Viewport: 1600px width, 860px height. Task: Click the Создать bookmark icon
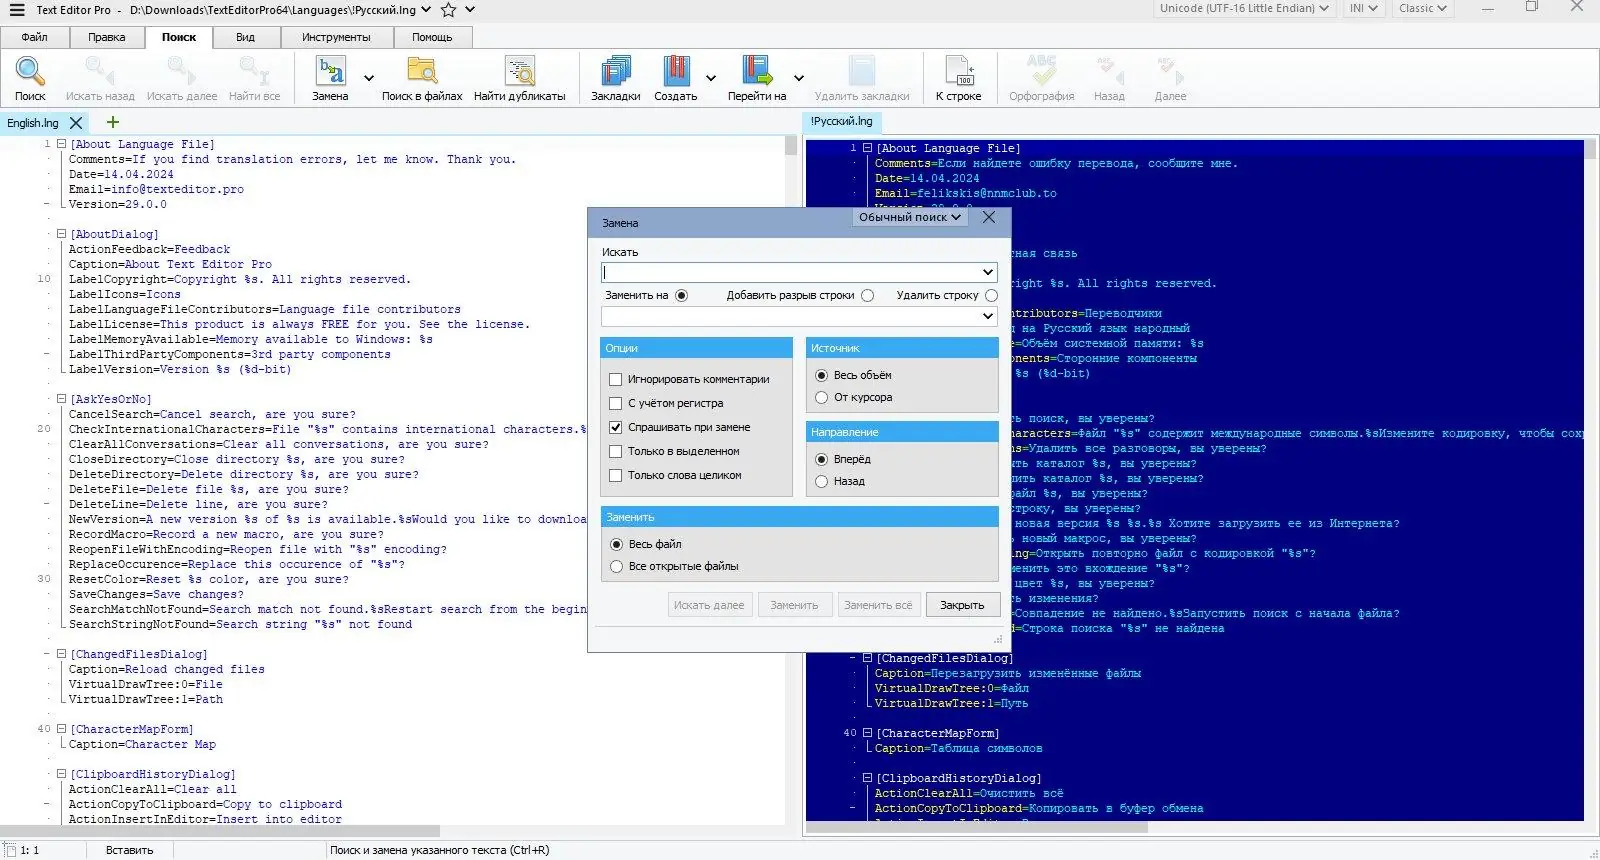click(675, 72)
